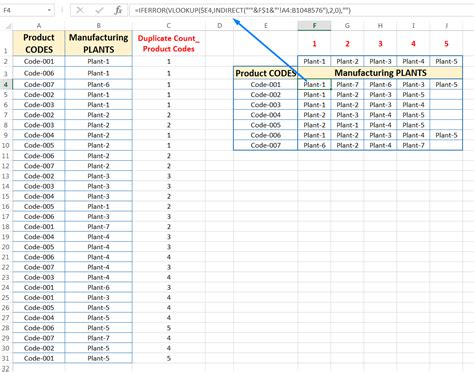This screenshot has height=372, width=474.
Task: Select the red number 4 in column I
Action: coord(413,43)
